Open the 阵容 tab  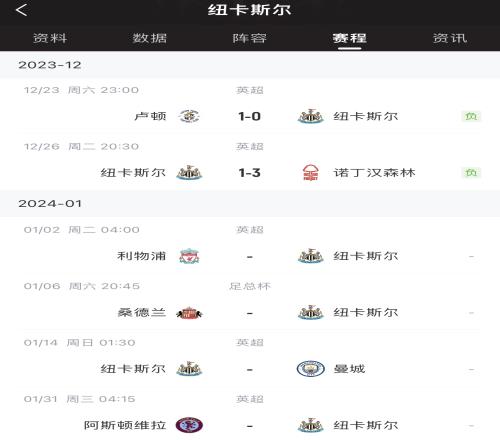coord(250,38)
